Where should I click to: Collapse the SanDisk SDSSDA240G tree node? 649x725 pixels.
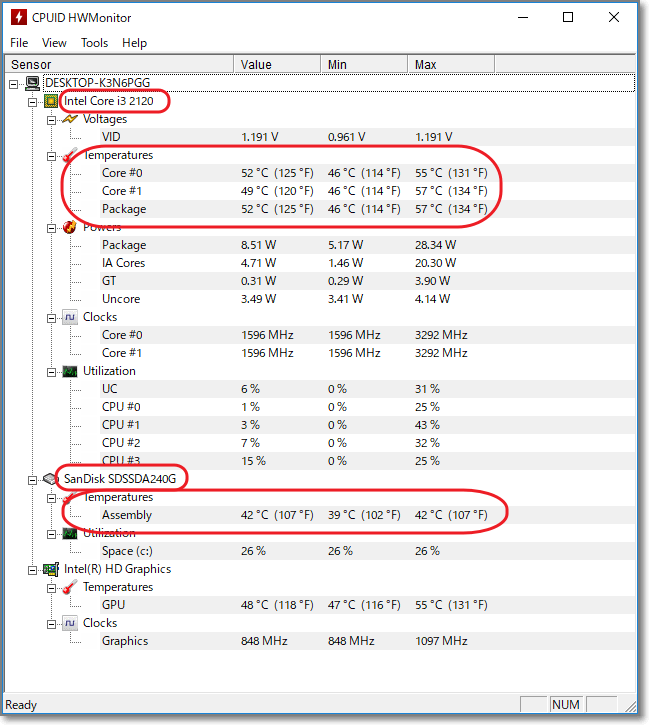33,479
